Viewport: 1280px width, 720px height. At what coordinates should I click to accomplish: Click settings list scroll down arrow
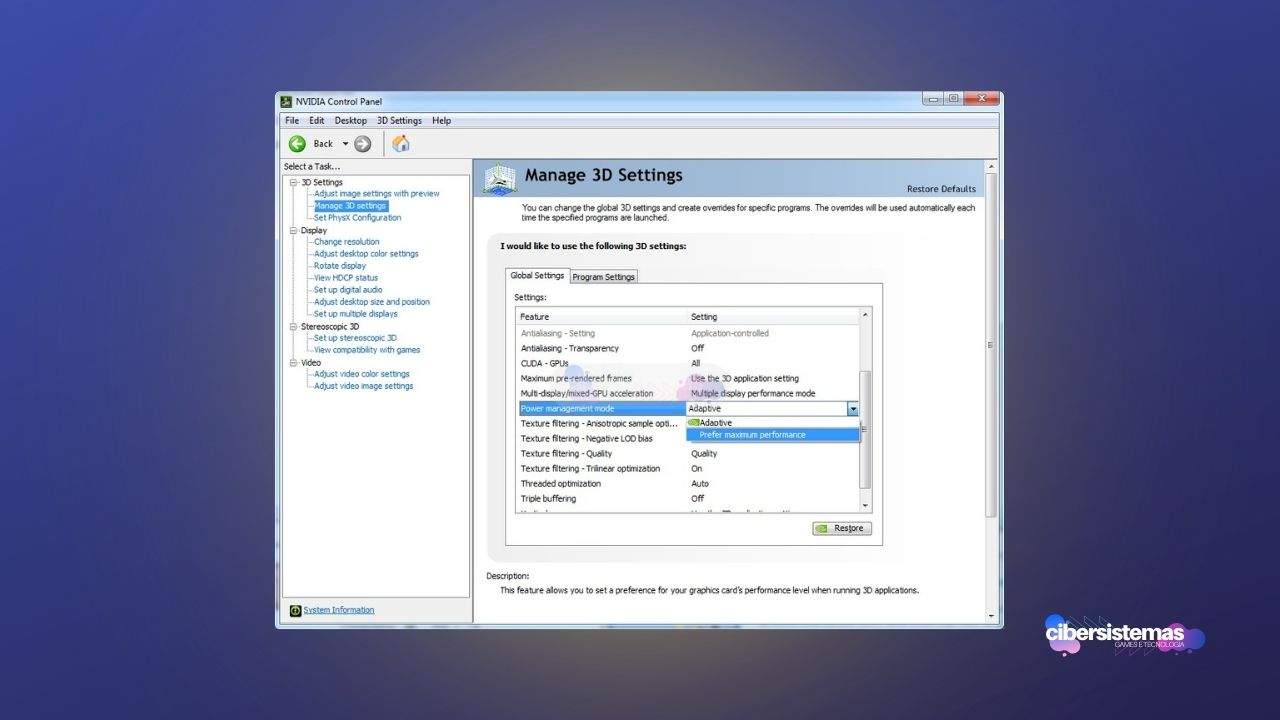865,506
